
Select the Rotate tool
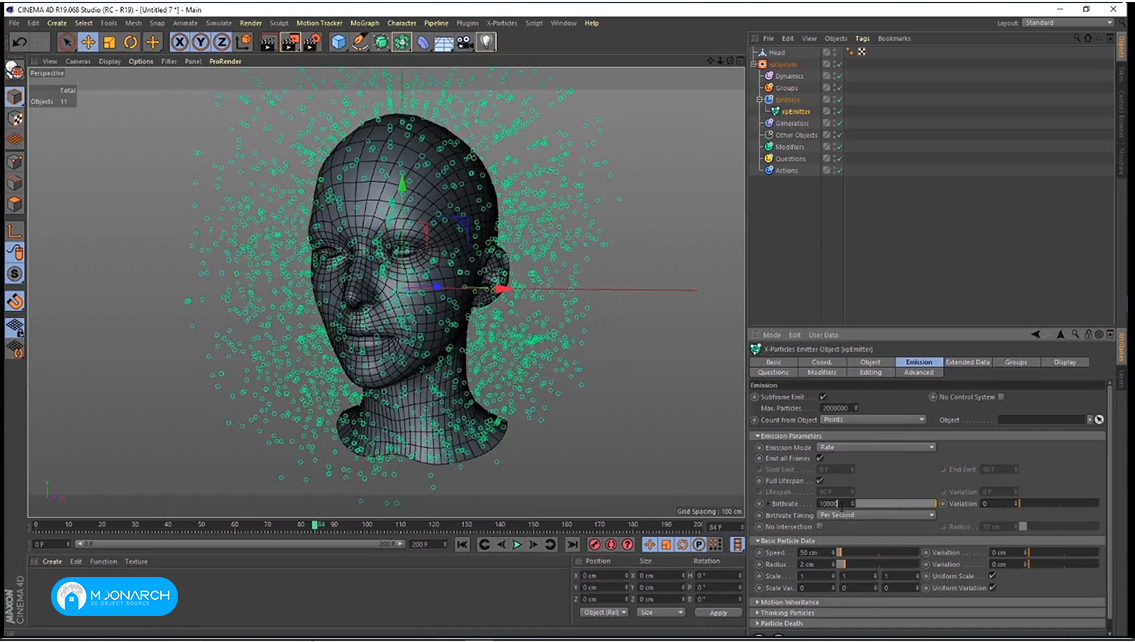[130, 42]
